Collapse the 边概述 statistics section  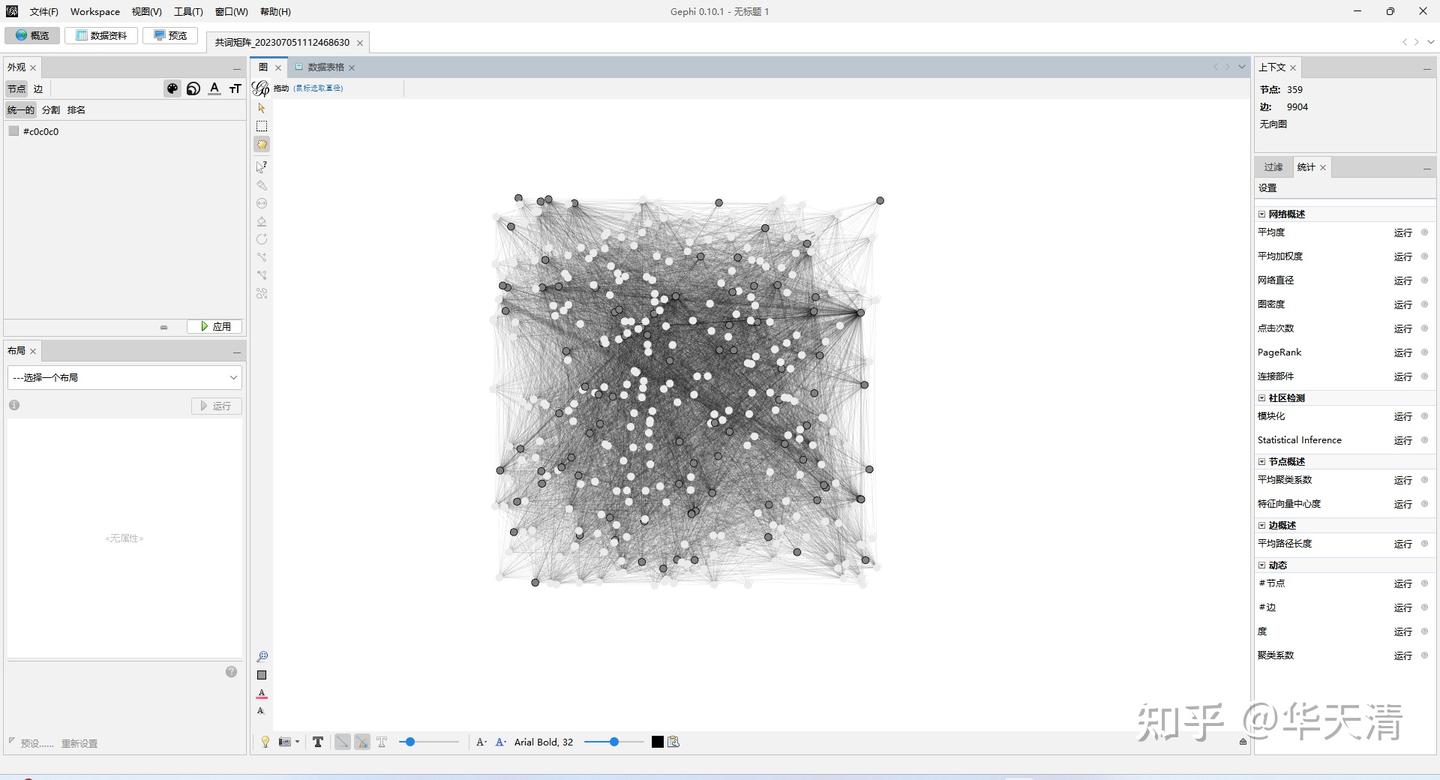pyautogui.click(x=1262, y=526)
